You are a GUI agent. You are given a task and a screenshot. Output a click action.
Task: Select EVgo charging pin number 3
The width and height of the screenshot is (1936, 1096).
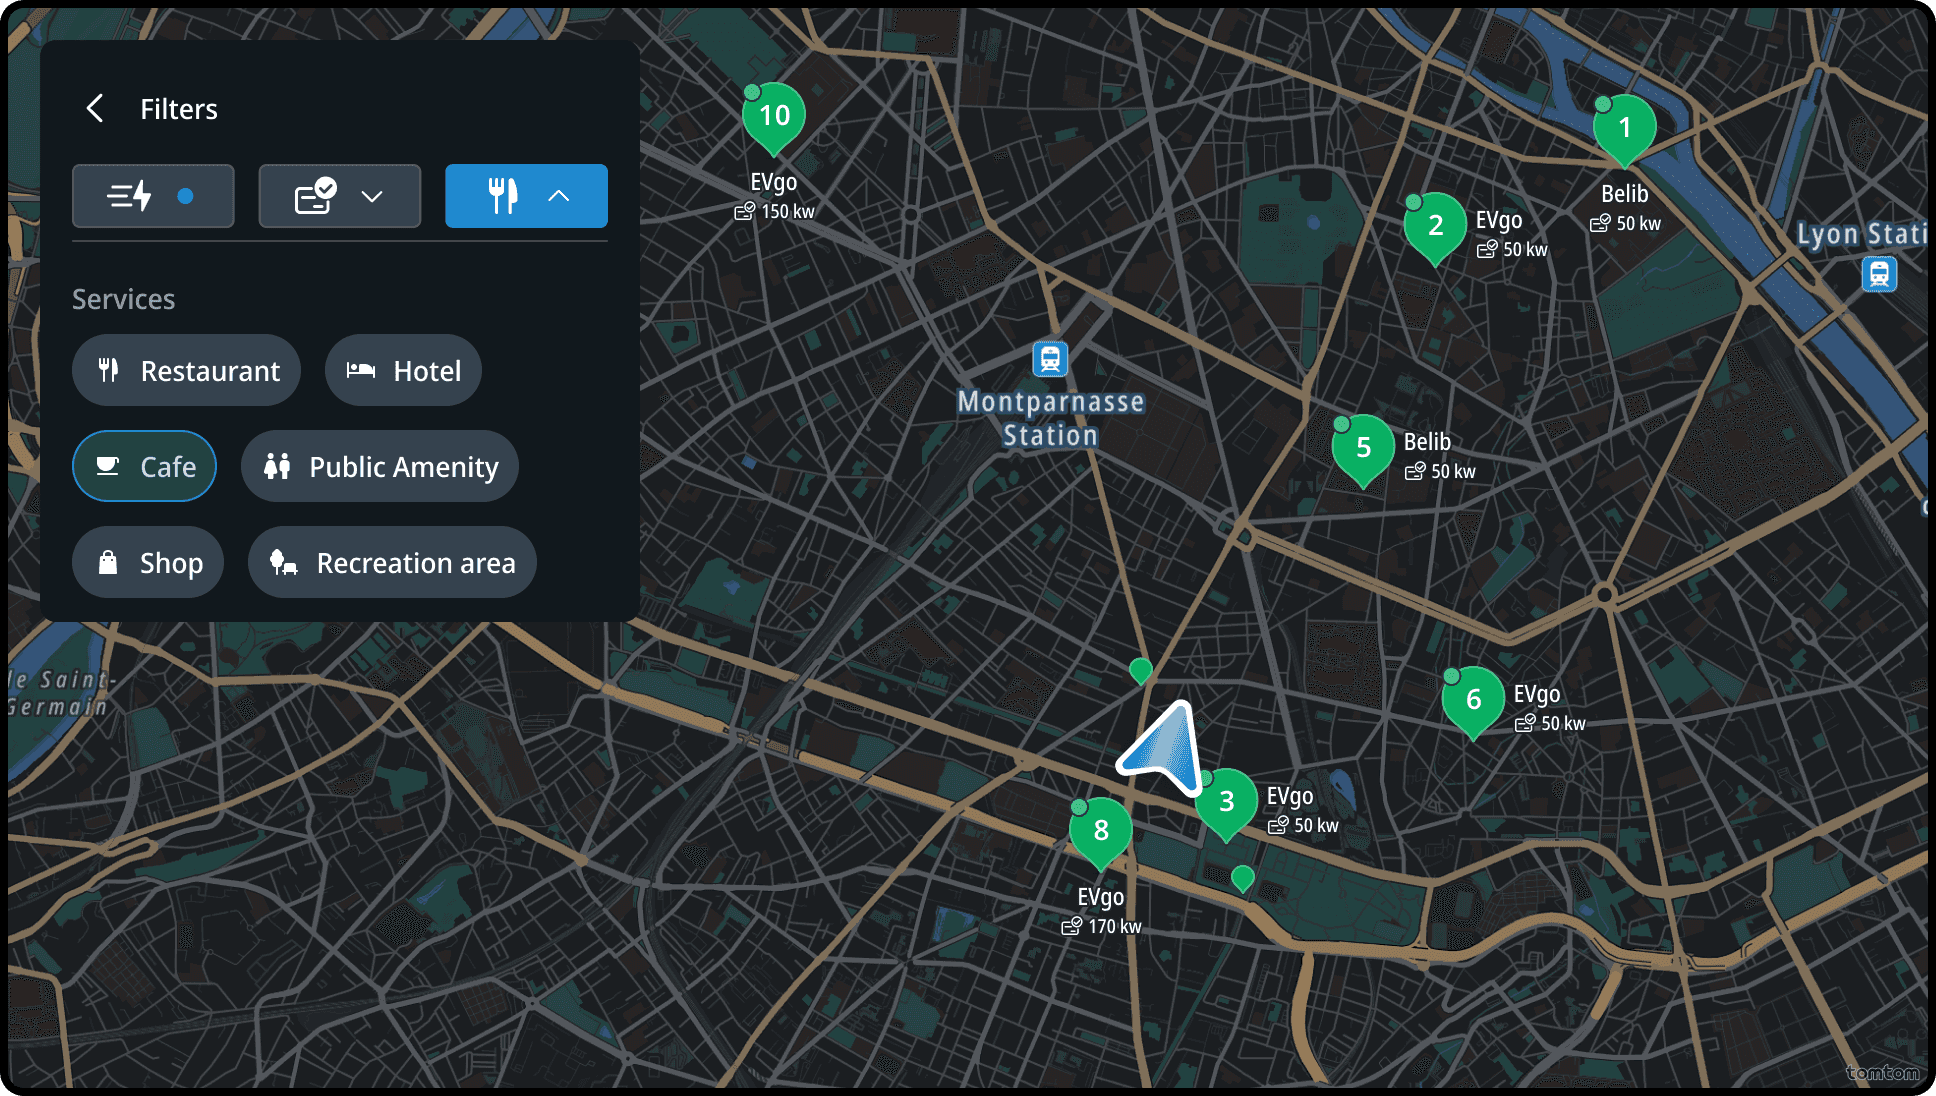(x=1228, y=803)
